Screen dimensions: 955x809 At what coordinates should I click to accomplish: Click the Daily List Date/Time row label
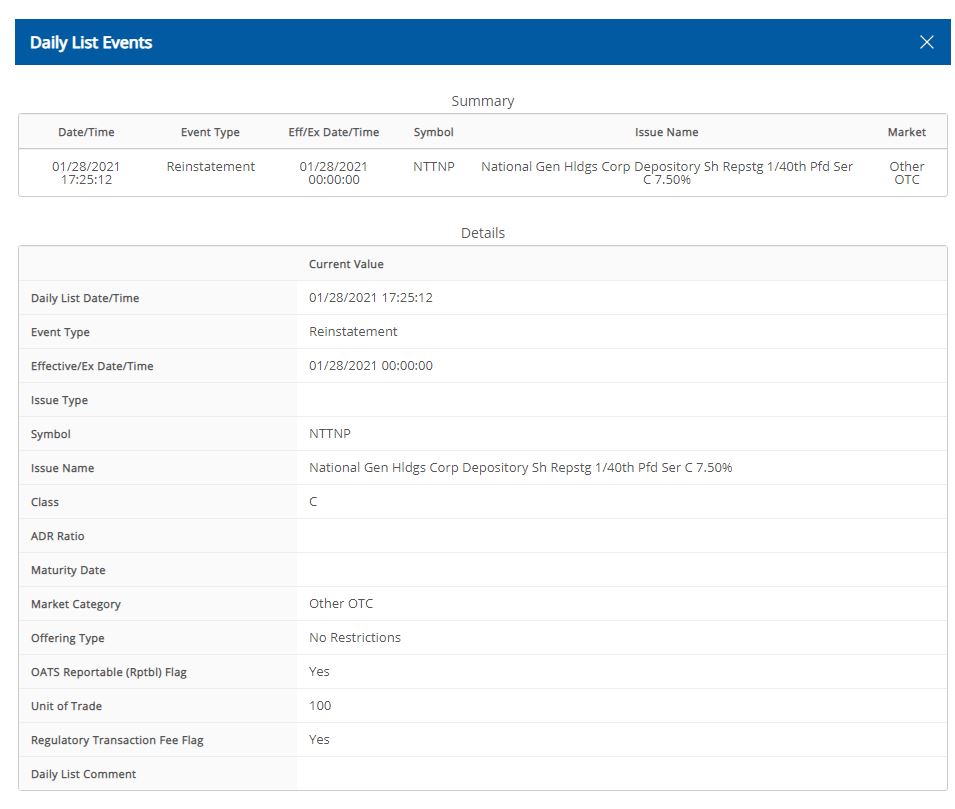click(x=85, y=299)
